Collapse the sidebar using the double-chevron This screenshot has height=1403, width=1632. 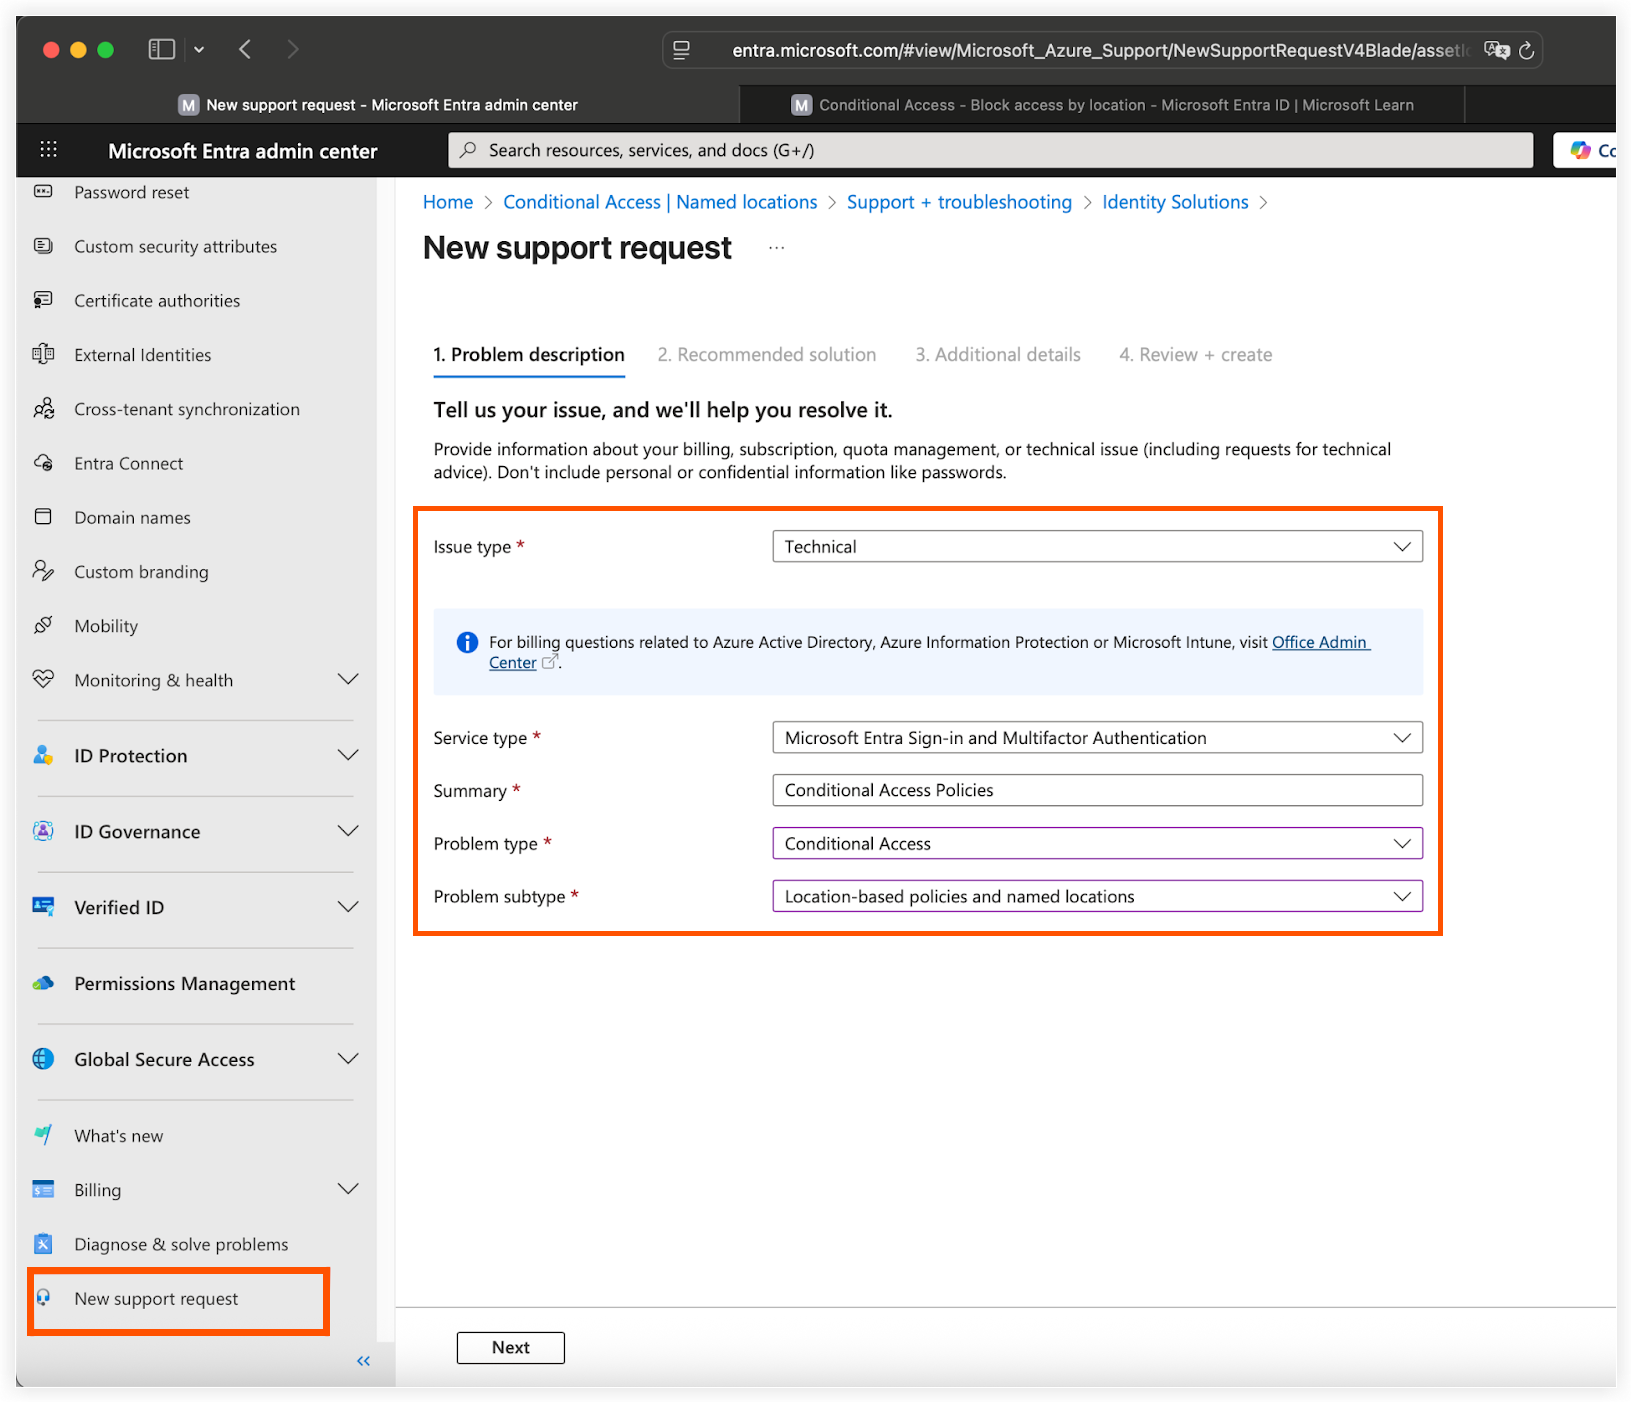click(363, 1361)
